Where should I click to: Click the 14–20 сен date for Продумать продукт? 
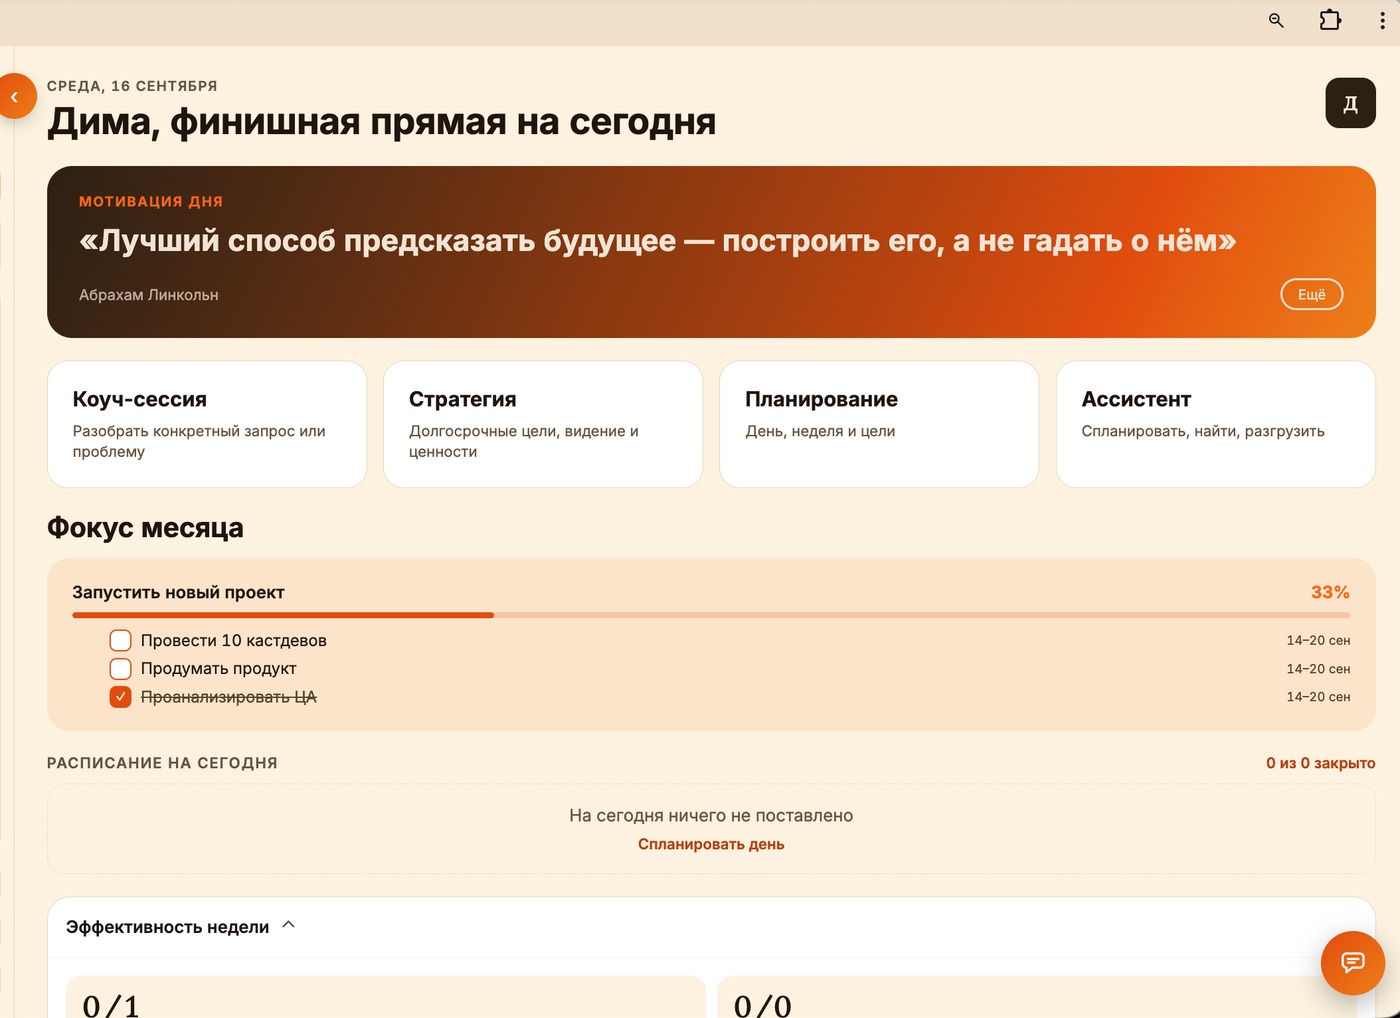coord(1318,669)
